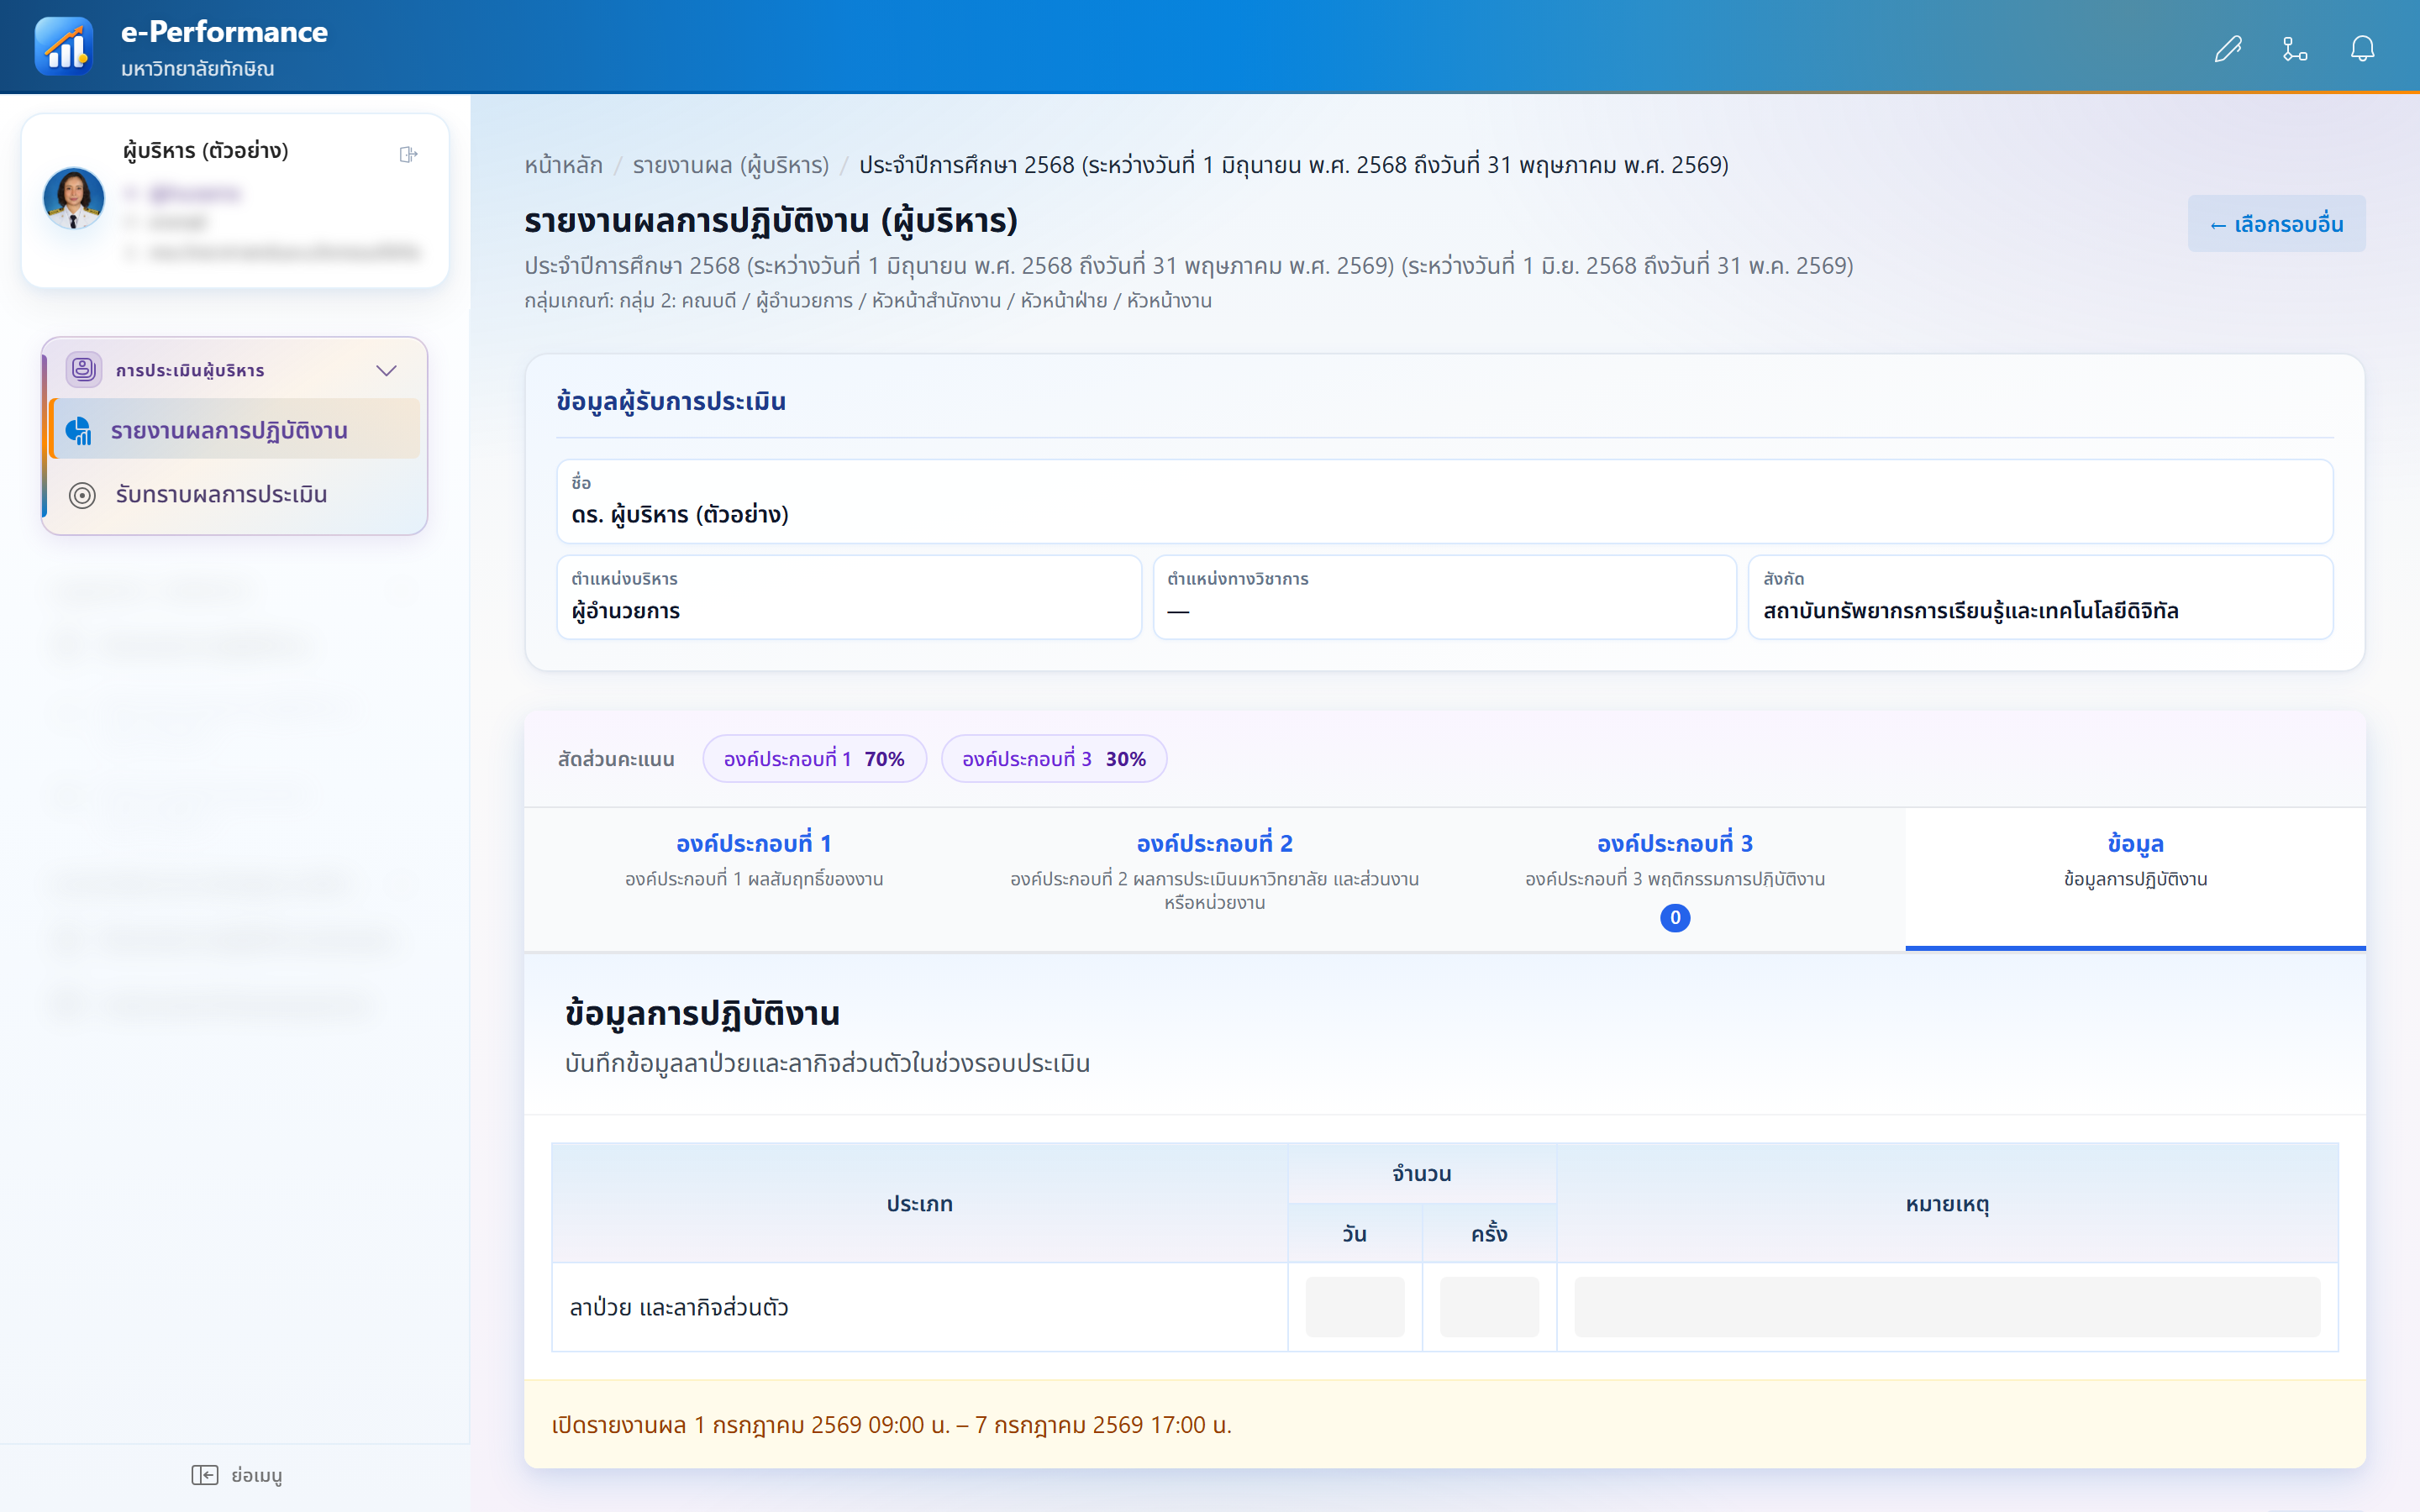Go to หน้าหลัก breadcrumb link
The width and height of the screenshot is (2420, 1512).
(x=563, y=165)
